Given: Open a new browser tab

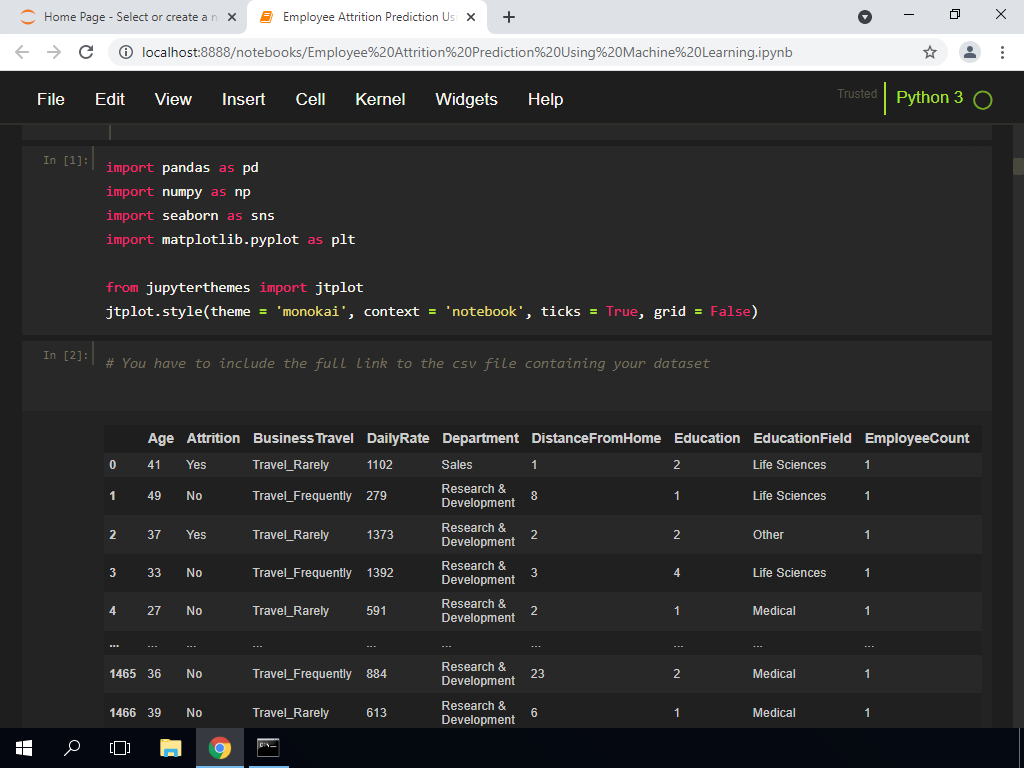Looking at the screenshot, I should (509, 17).
